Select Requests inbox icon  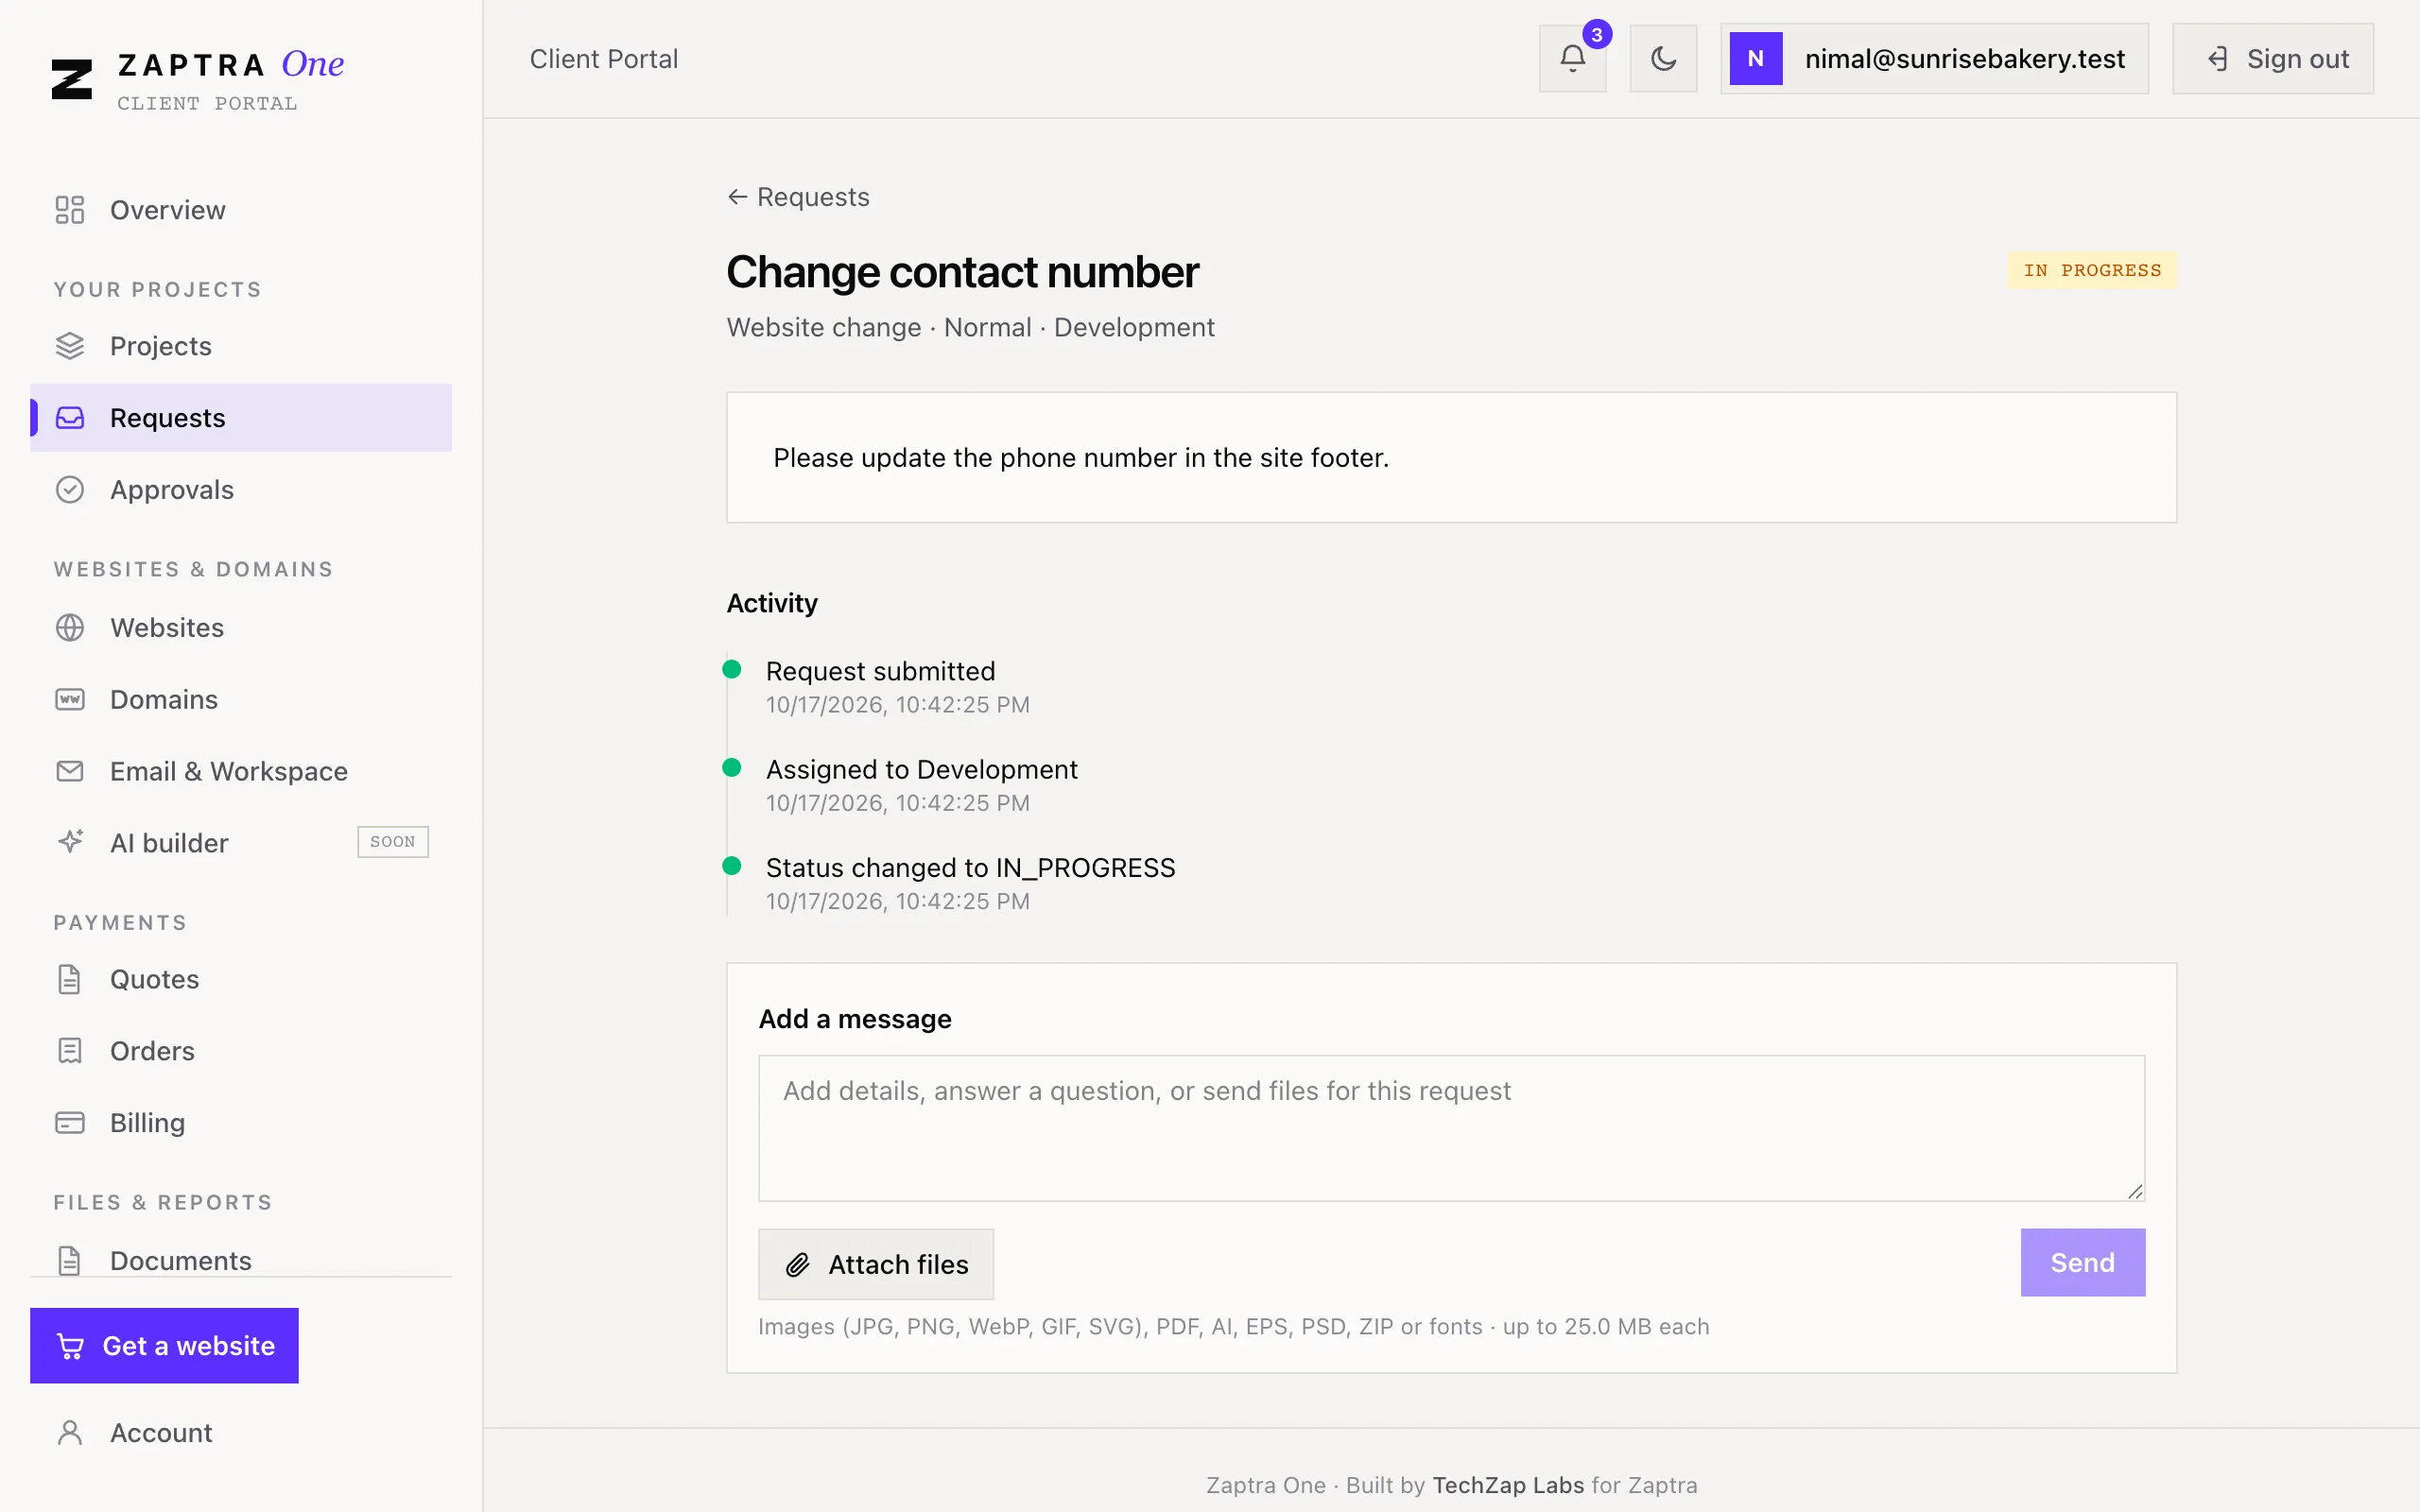click(70, 418)
